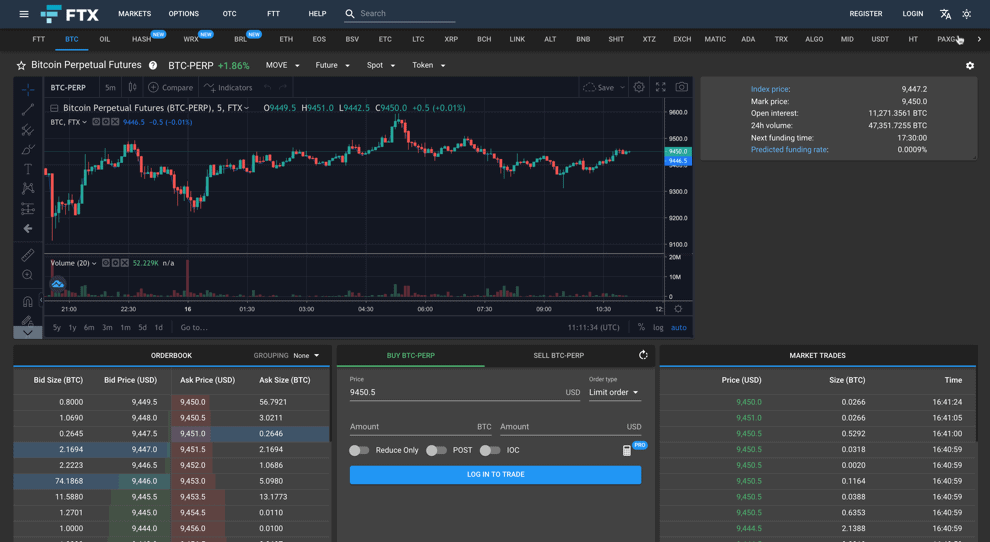This screenshot has width=990, height=542.
Task: Select the crosshair cursor tool
Action: [x=28, y=90]
